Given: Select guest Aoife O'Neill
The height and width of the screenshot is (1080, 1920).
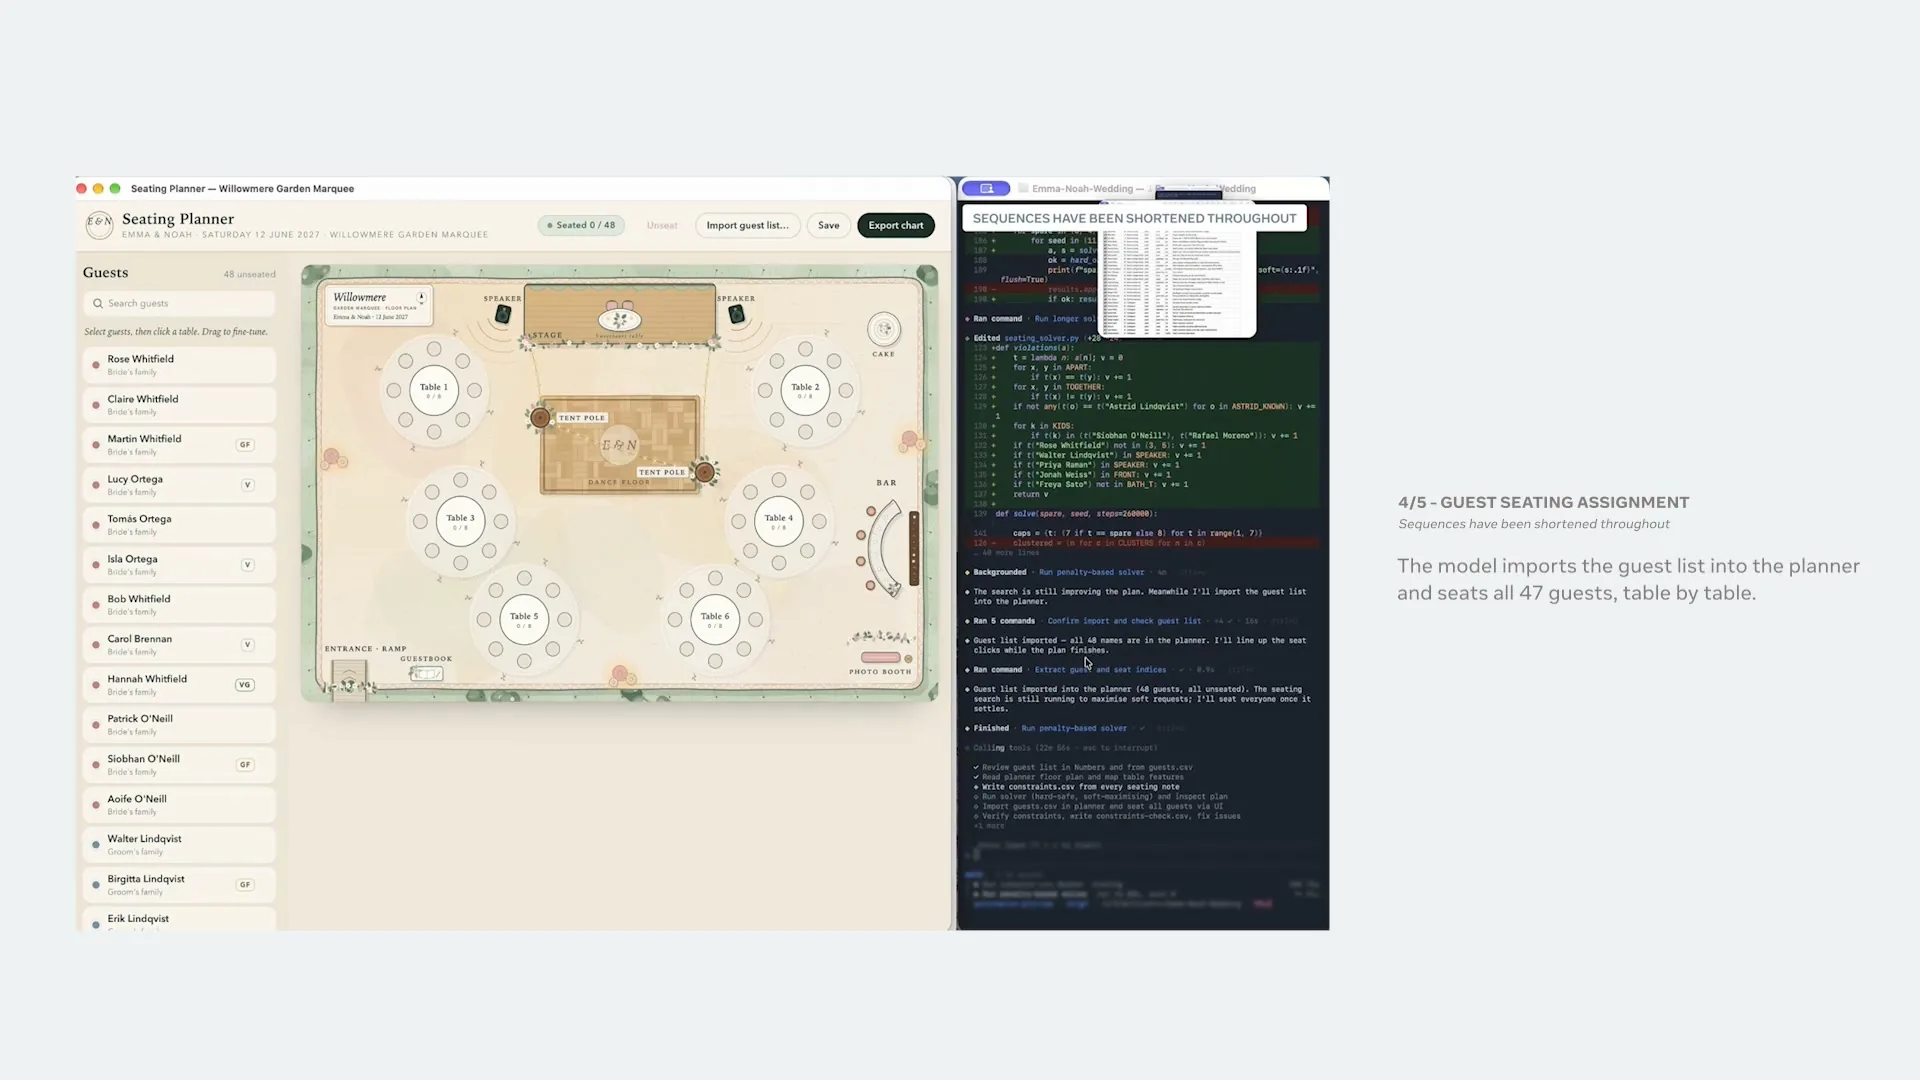Looking at the screenshot, I should pos(179,805).
